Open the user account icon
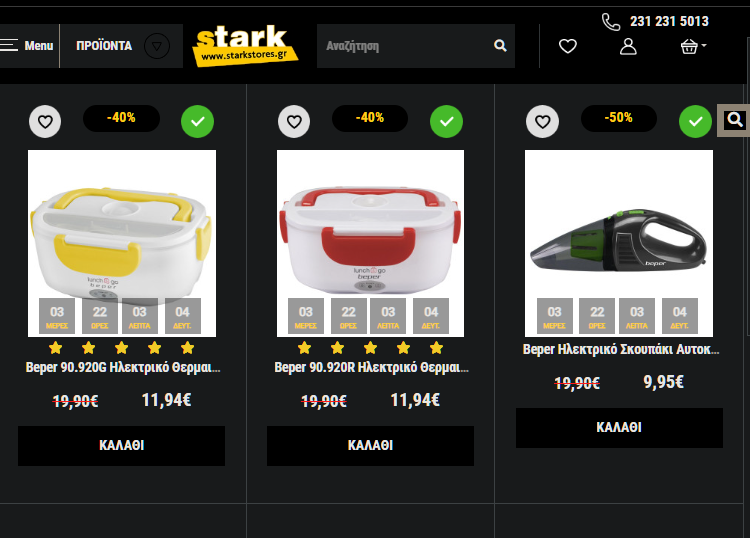 point(628,46)
